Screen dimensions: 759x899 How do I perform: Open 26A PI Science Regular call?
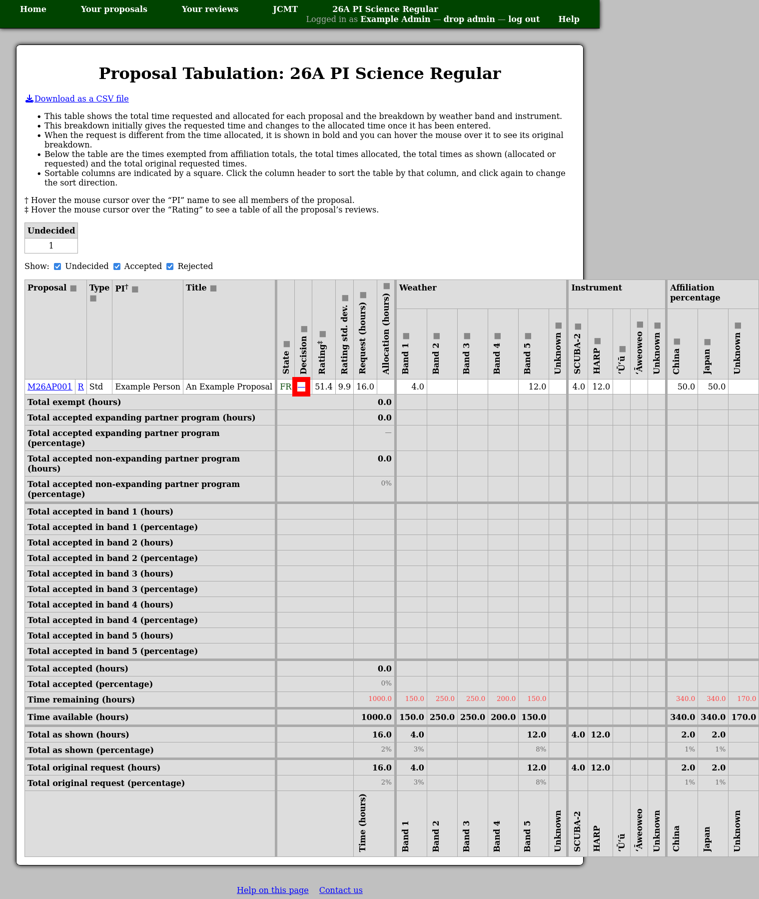[x=385, y=9]
